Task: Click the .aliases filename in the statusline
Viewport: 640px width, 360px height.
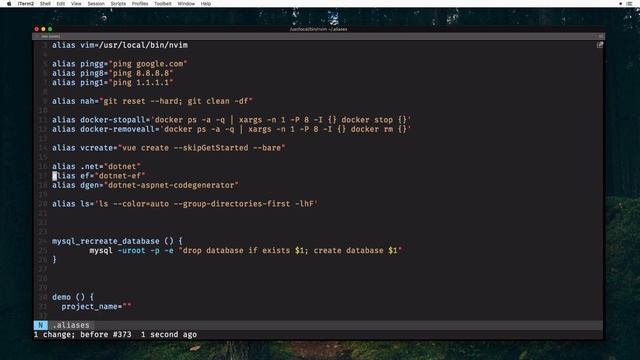Action: pyautogui.click(x=71, y=325)
